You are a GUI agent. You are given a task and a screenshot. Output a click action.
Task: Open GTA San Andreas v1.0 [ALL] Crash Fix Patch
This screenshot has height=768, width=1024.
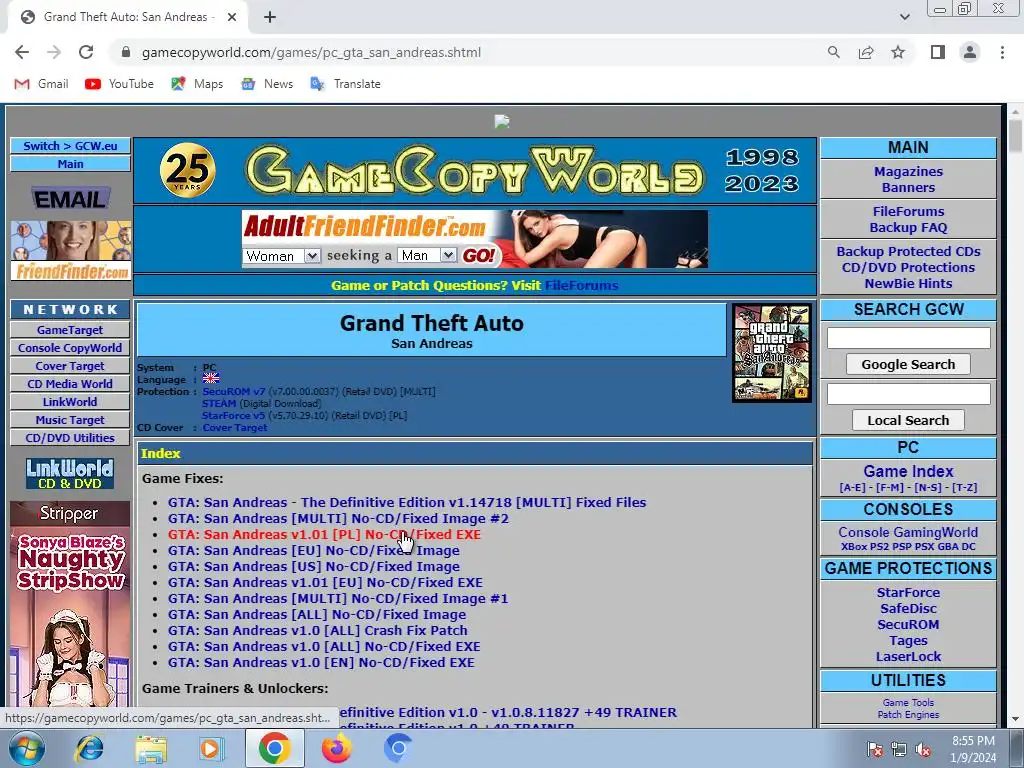pos(317,630)
